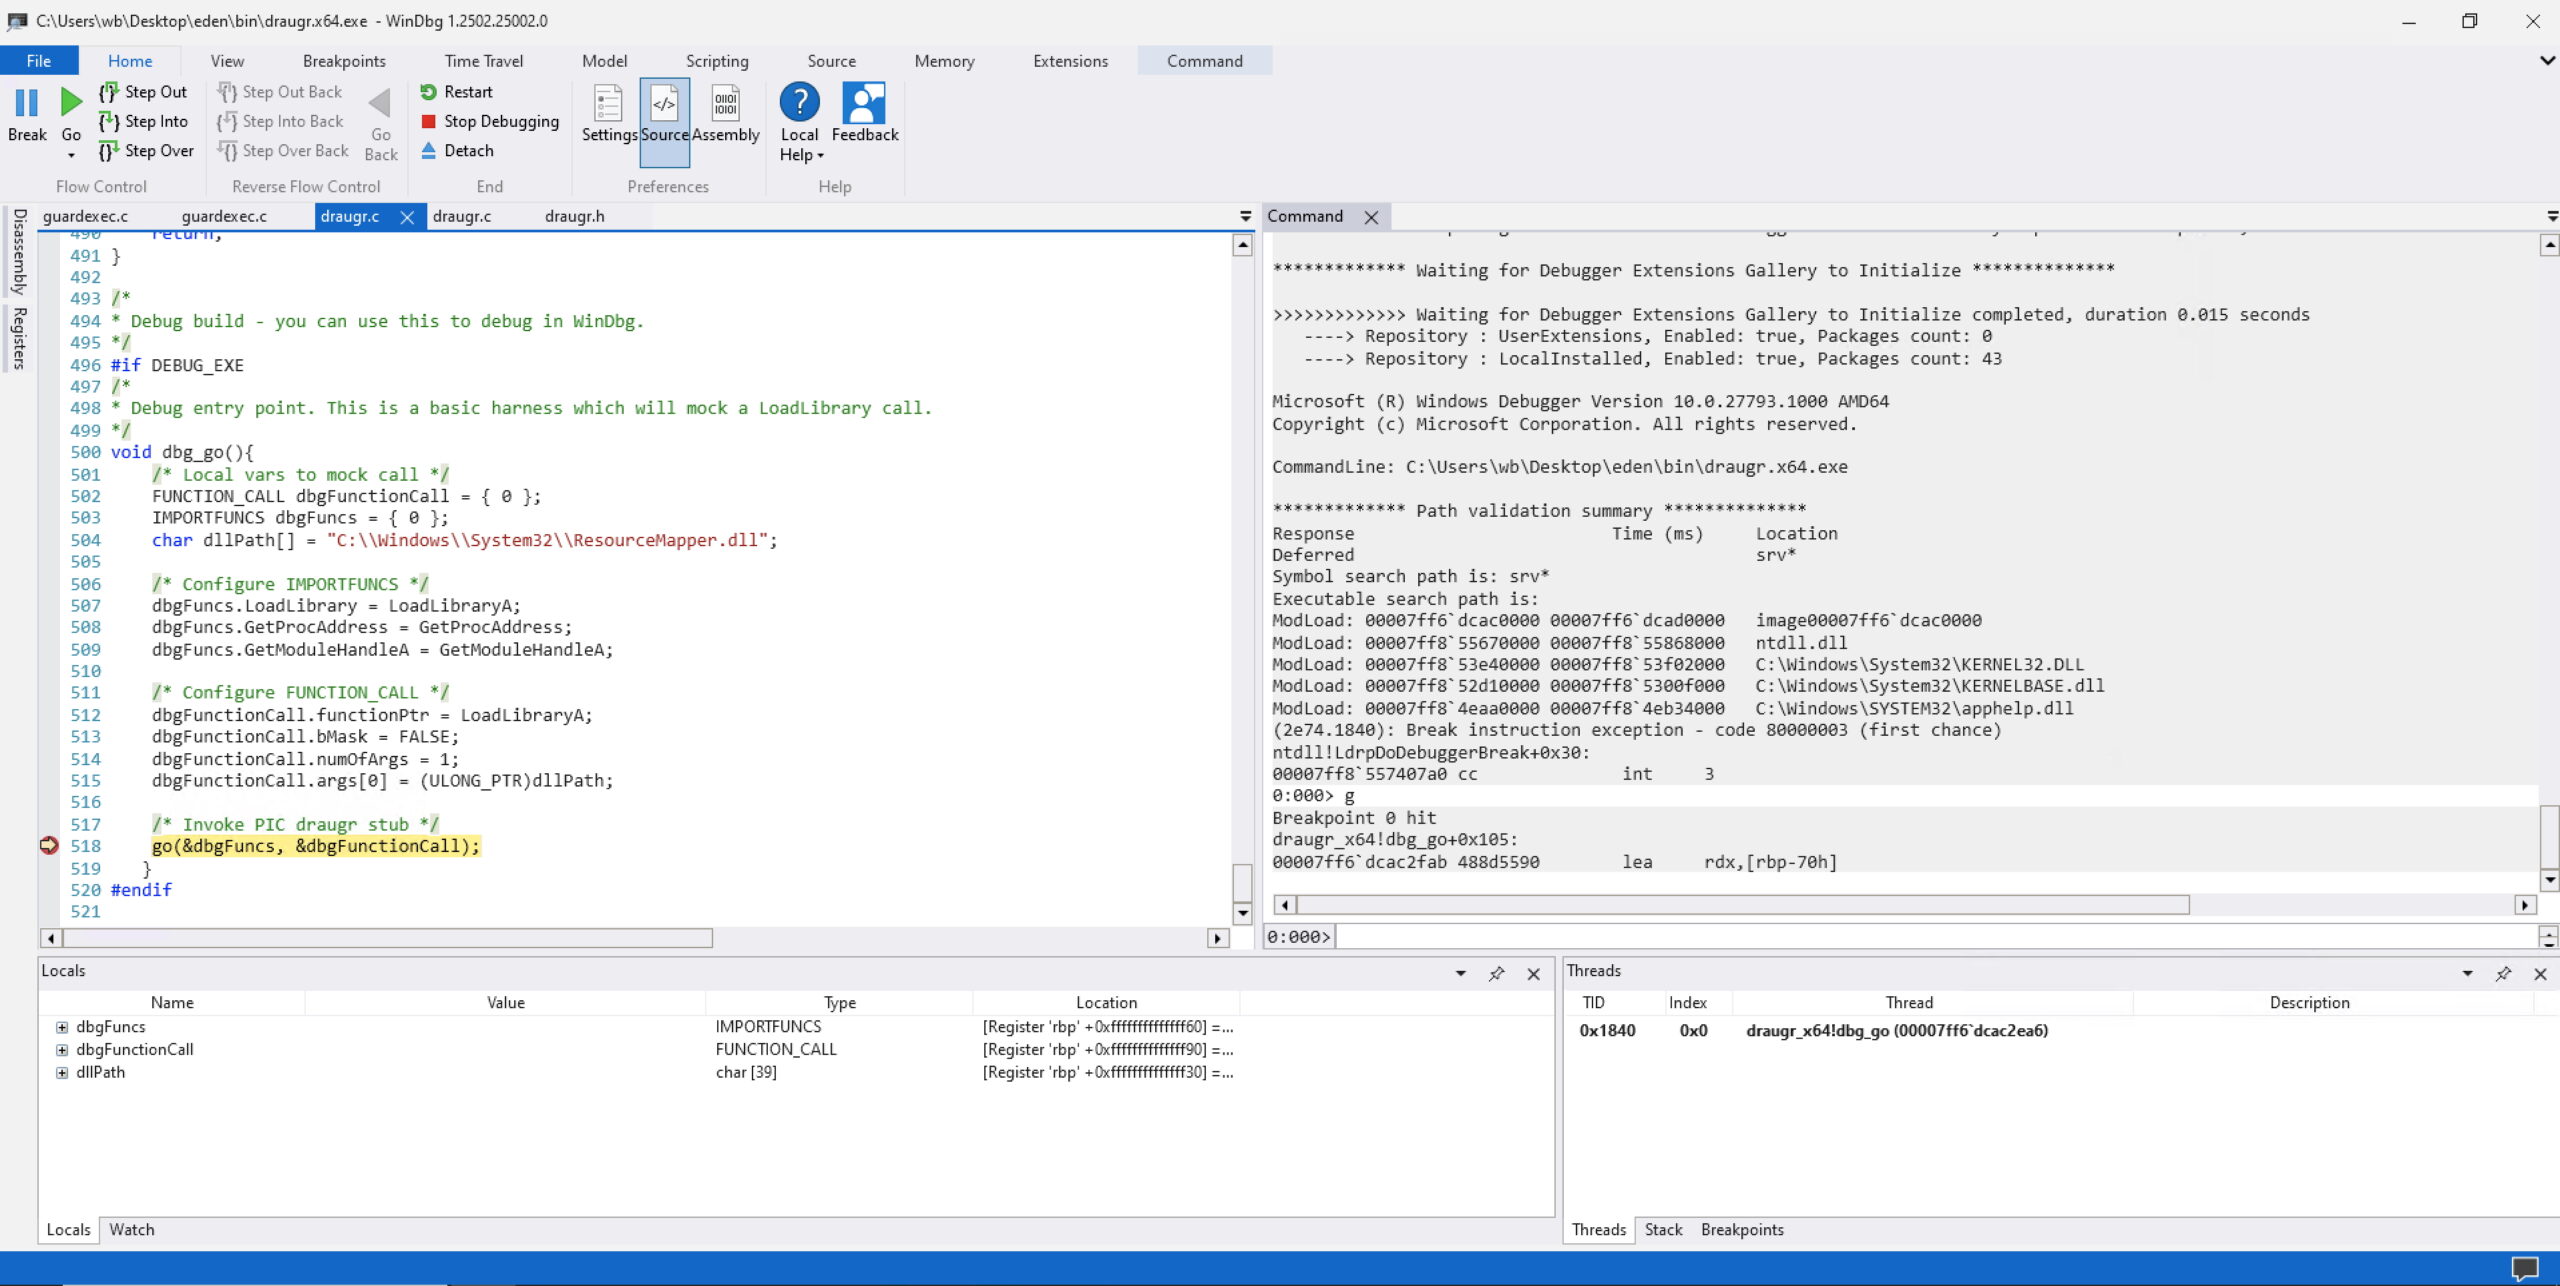This screenshot has width=2560, height=1286.
Task: Click the Step Into icon
Action: (x=109, y=122)
